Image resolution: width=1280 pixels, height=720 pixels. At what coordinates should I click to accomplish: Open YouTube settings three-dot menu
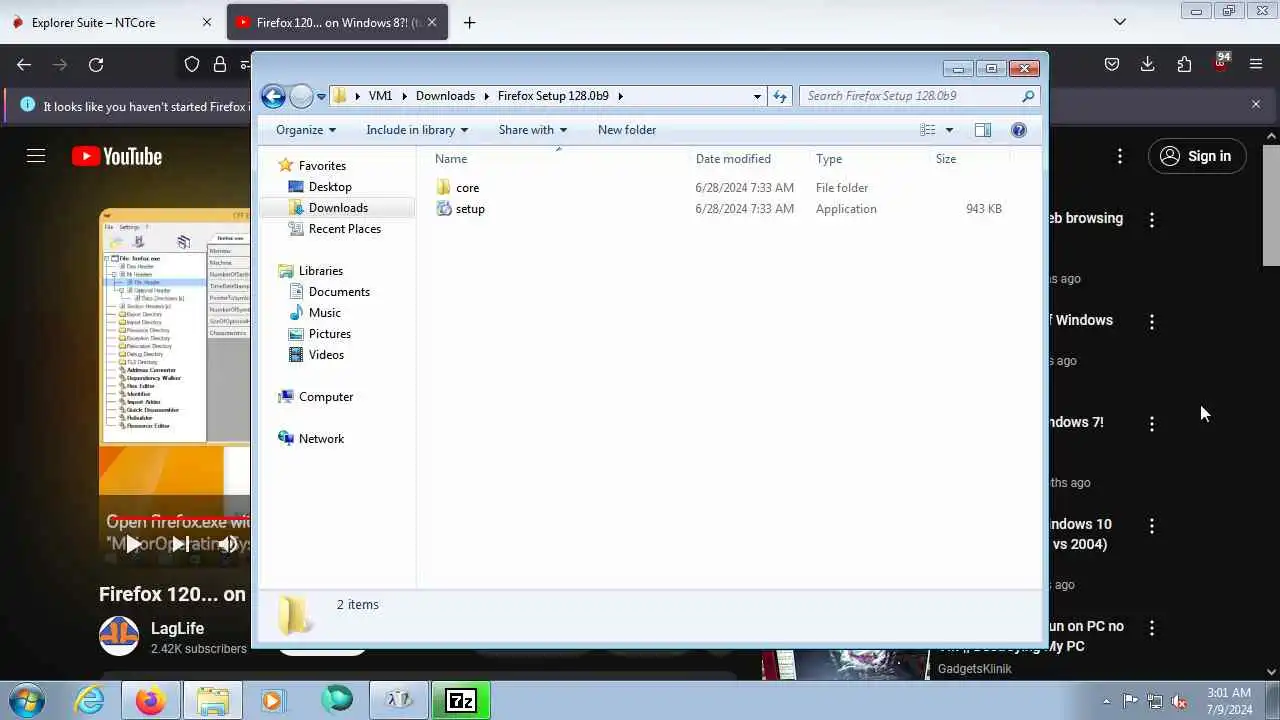(x=1120, y=156)
